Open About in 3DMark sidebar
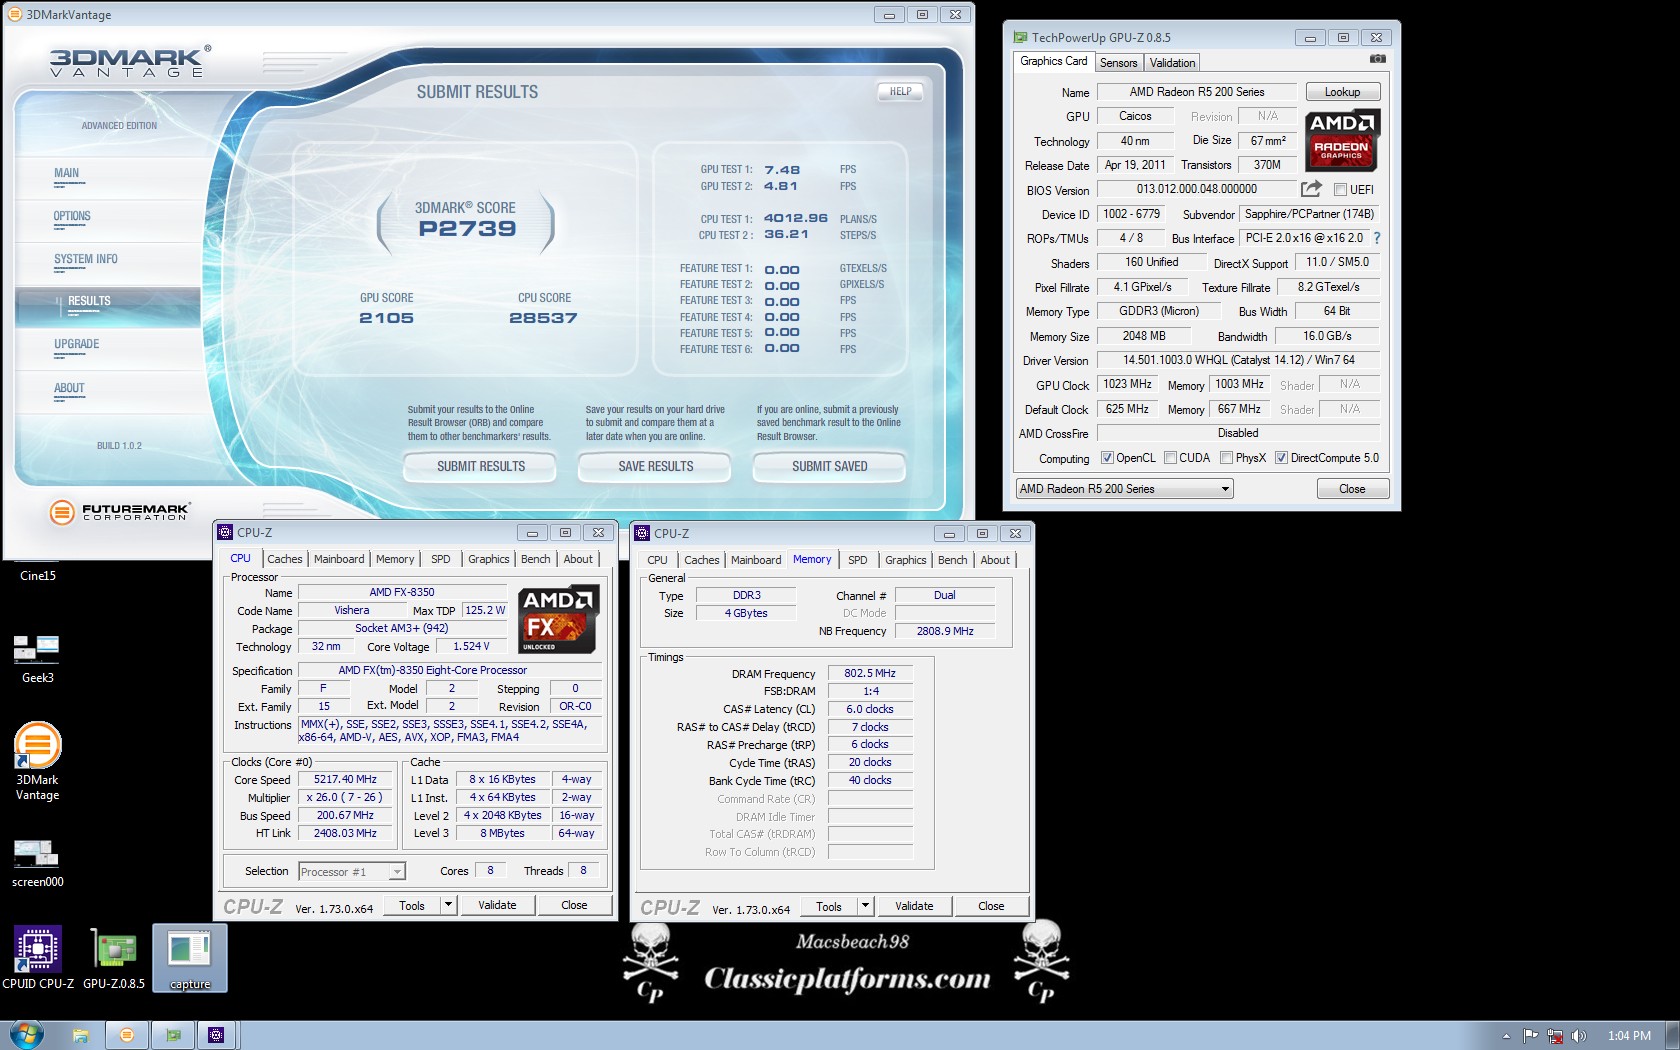Screen dimensions: 1680x1050 click(69, 388)
